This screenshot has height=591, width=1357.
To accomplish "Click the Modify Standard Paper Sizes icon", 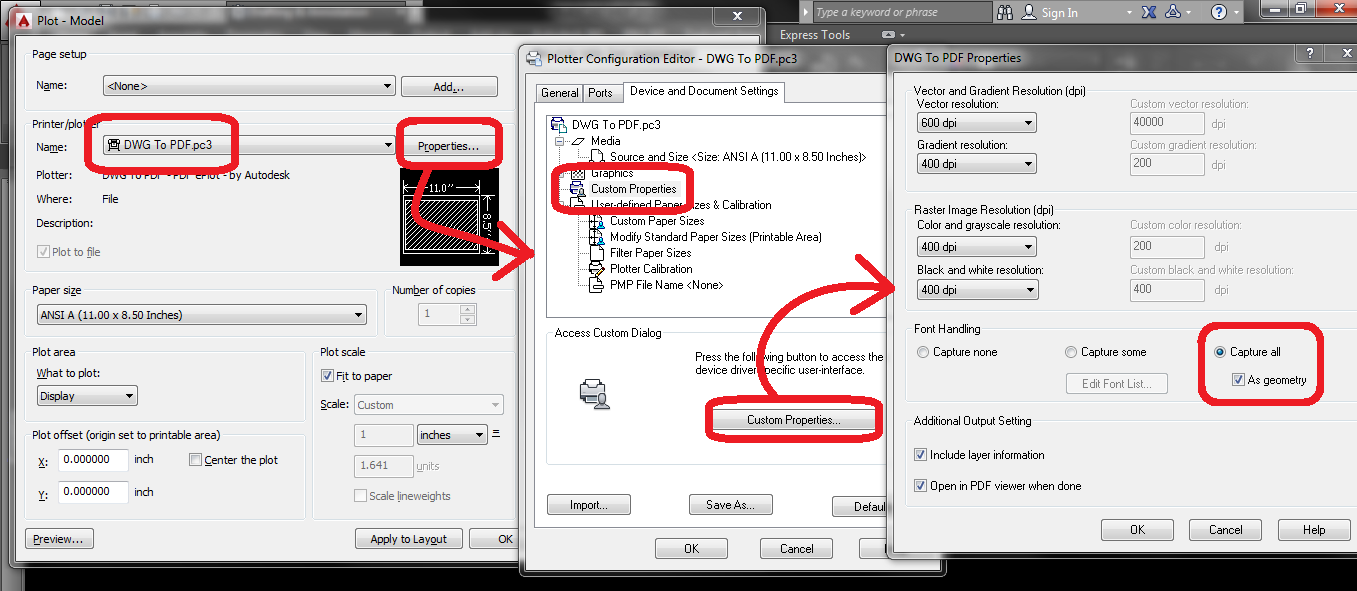I will (598, 237).
